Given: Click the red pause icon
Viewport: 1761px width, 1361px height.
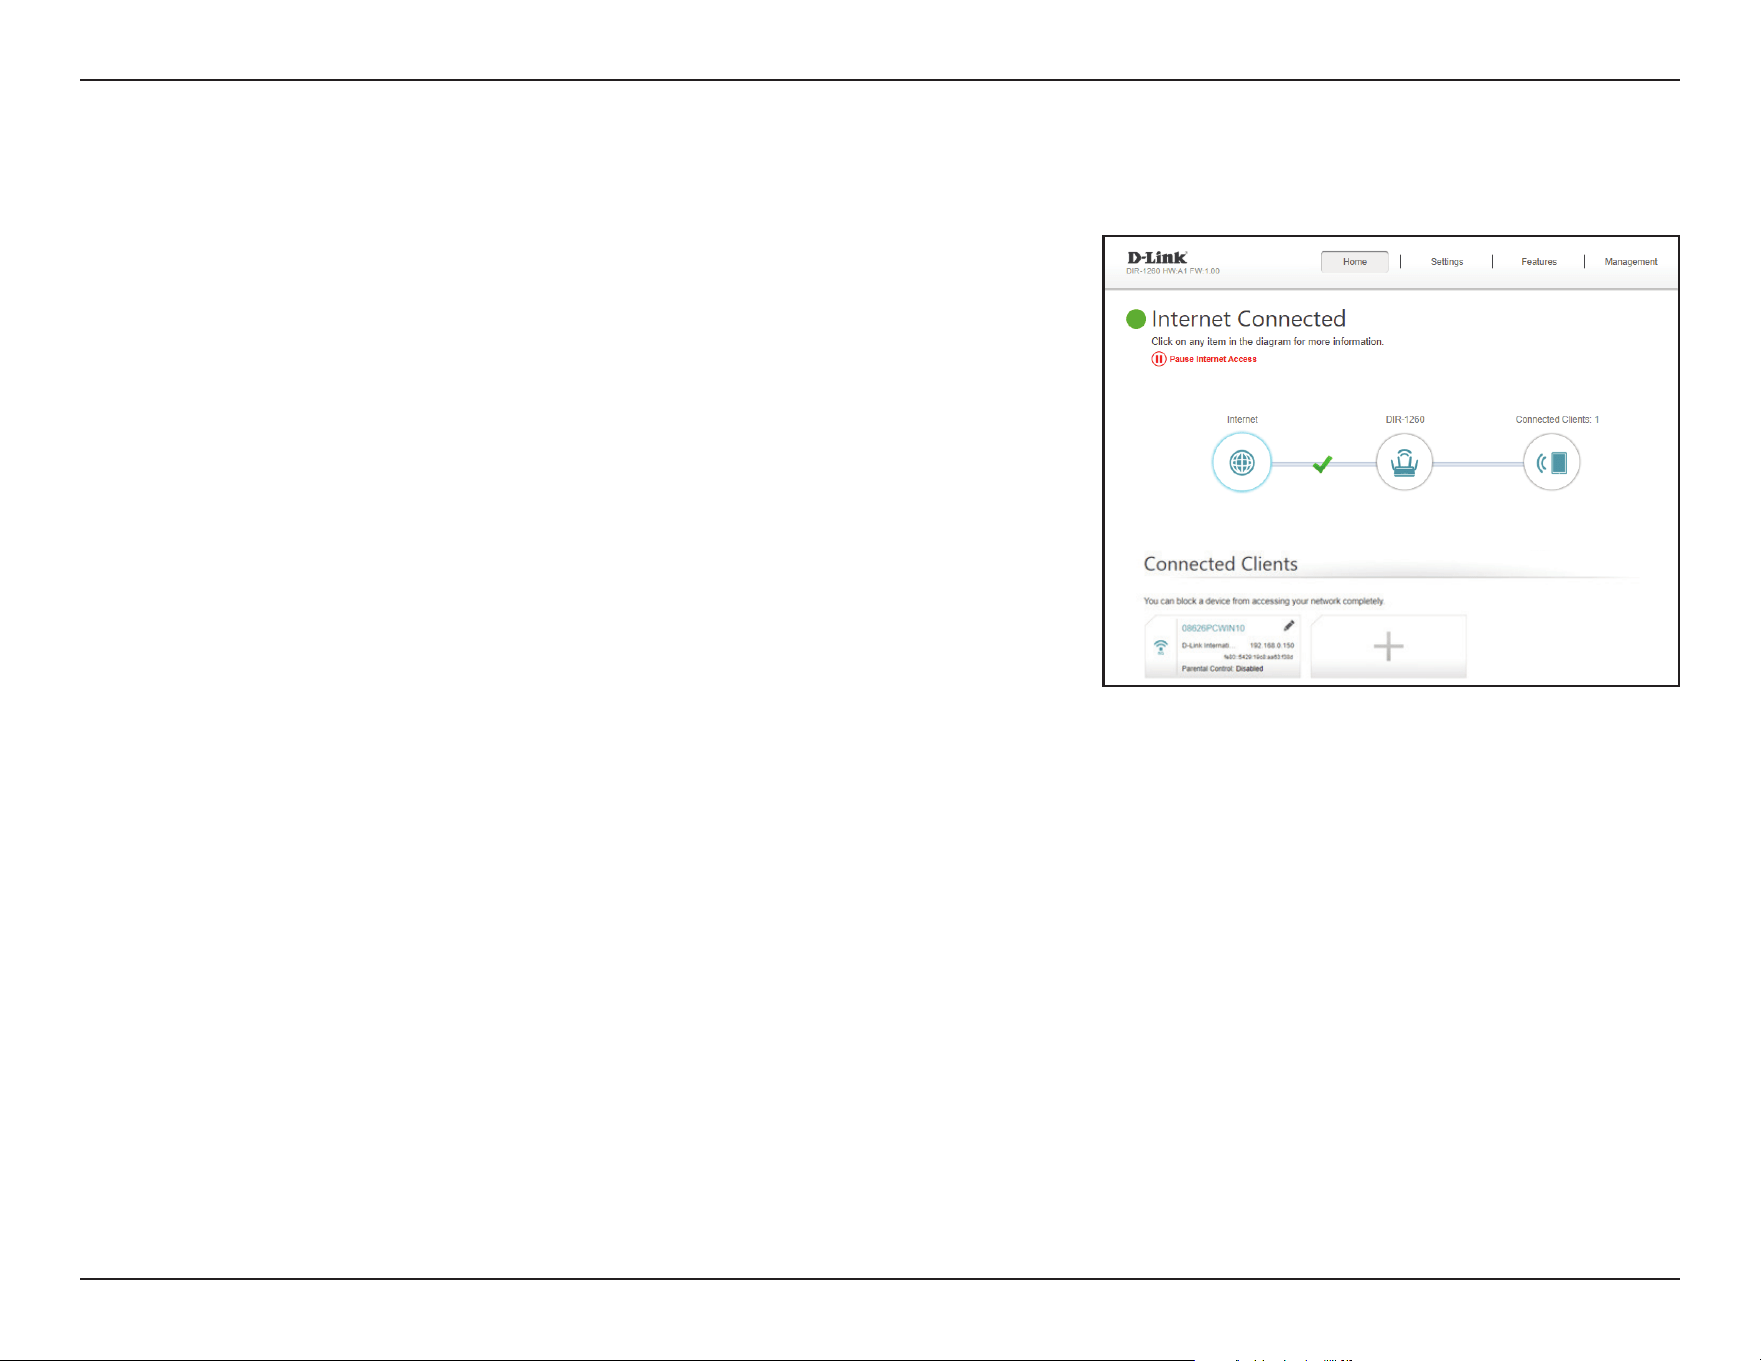Looking at the screenshot, I should (1158, 359).
